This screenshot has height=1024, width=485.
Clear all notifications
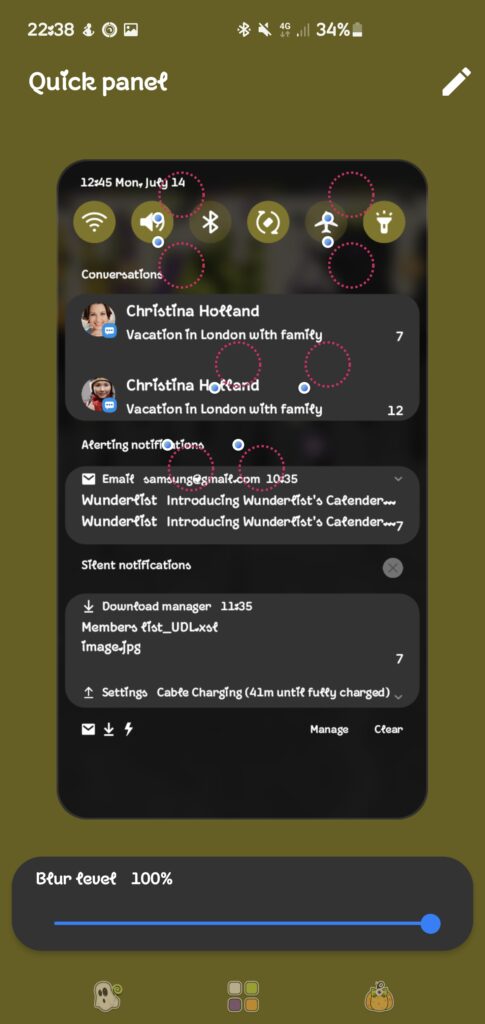pos(388,729)
